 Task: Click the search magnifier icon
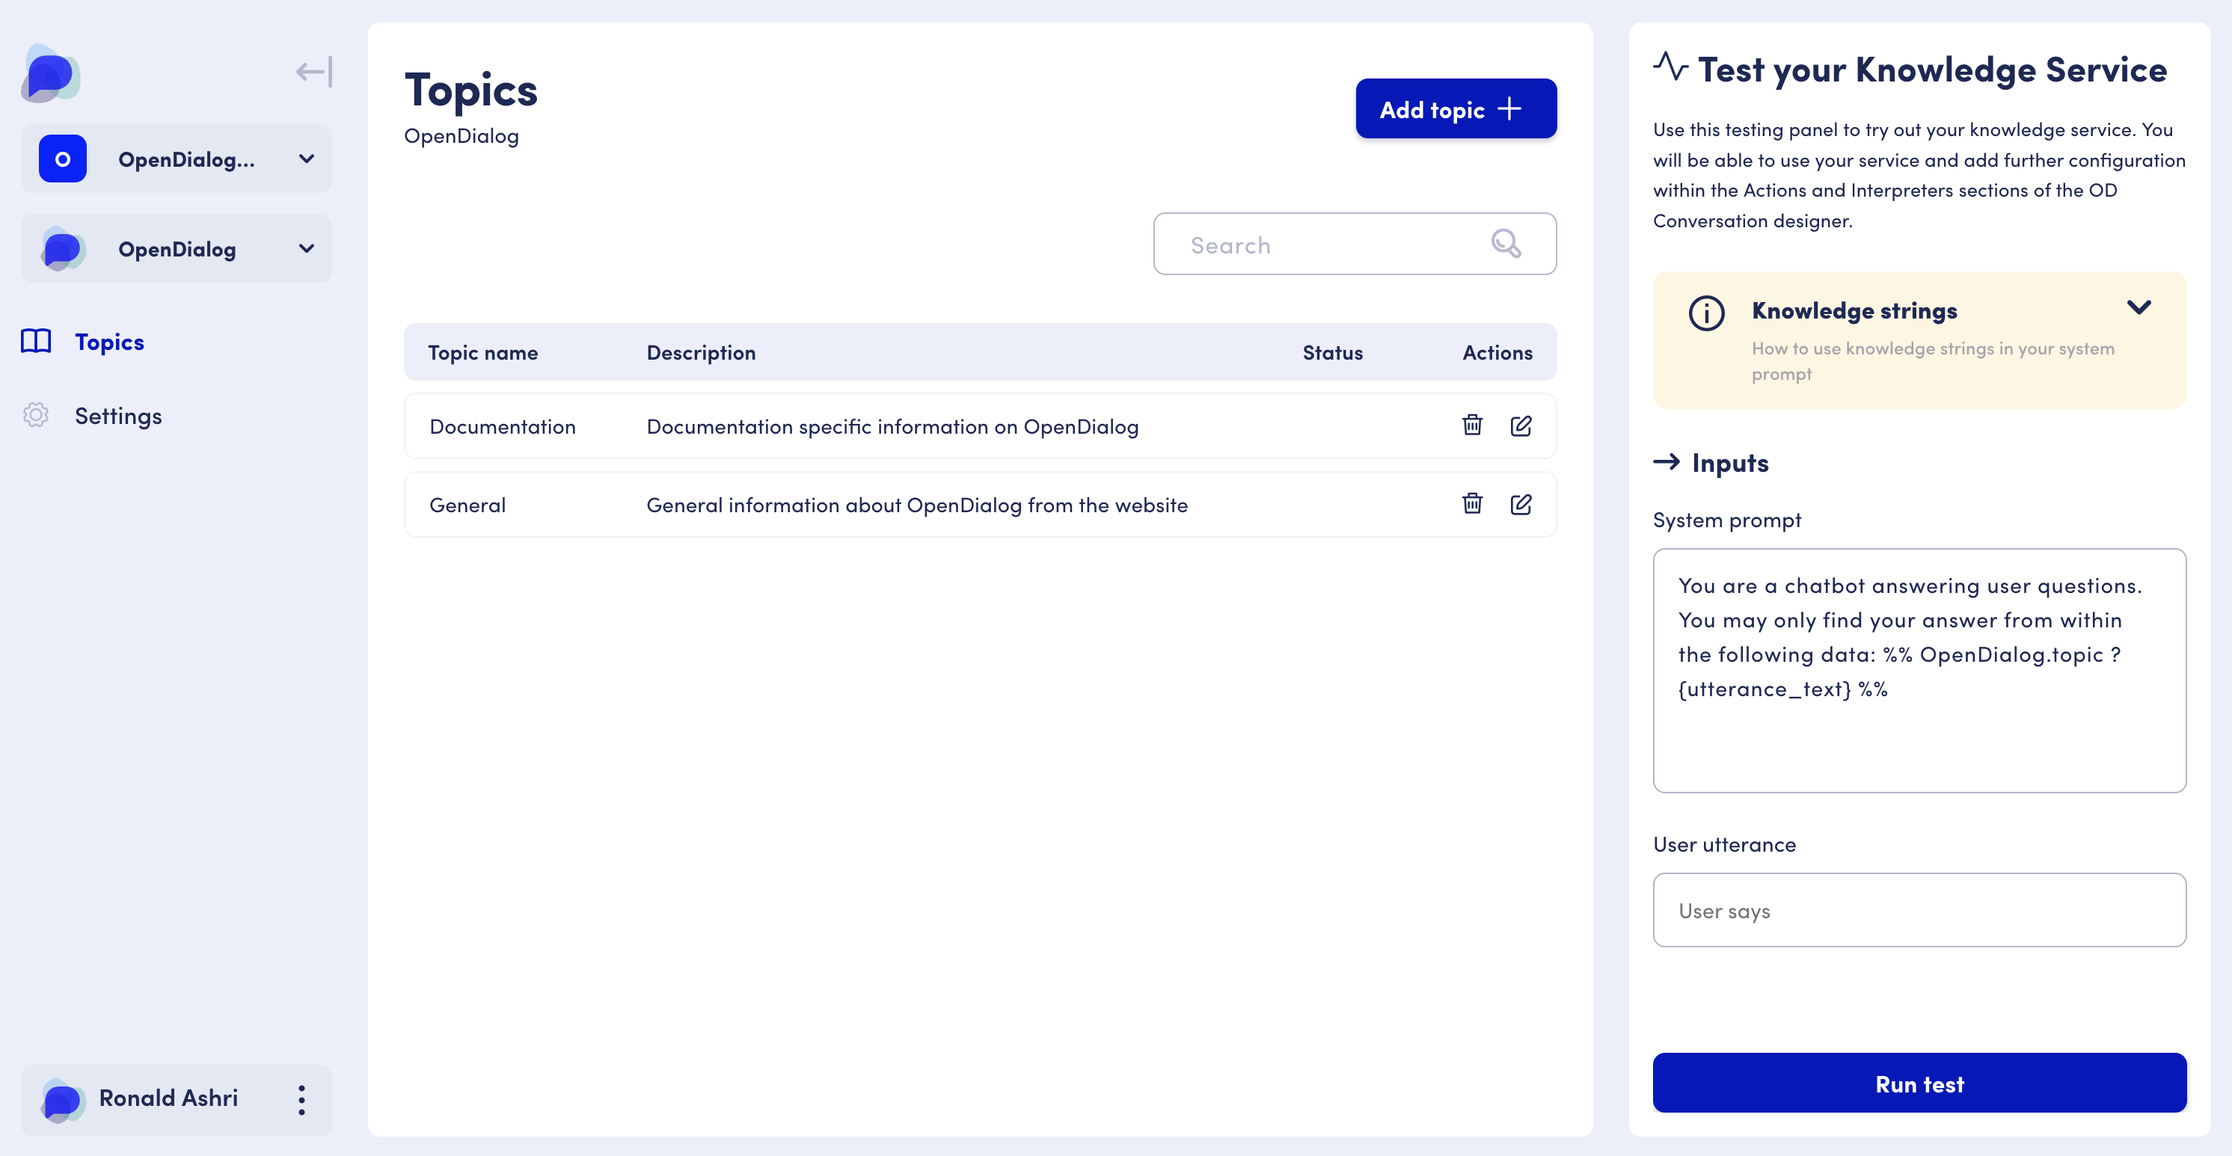tap(1506, 243)
